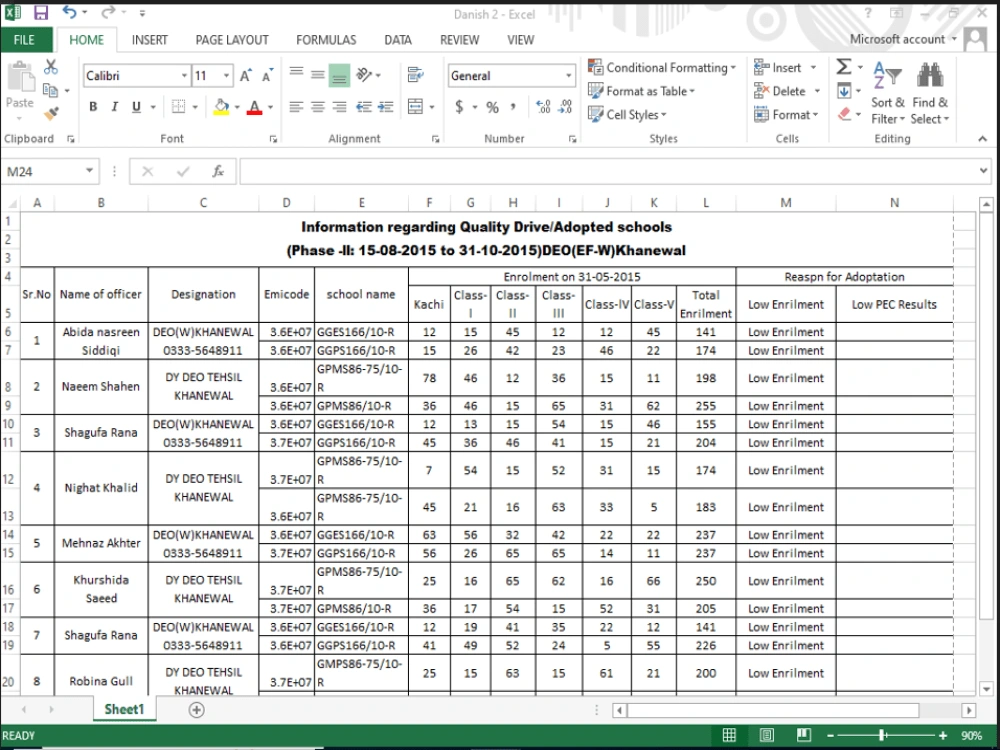Click the AutoSum sigma icon
The height and width of the screenshot is (750, 1000).
tap(843, 66)
